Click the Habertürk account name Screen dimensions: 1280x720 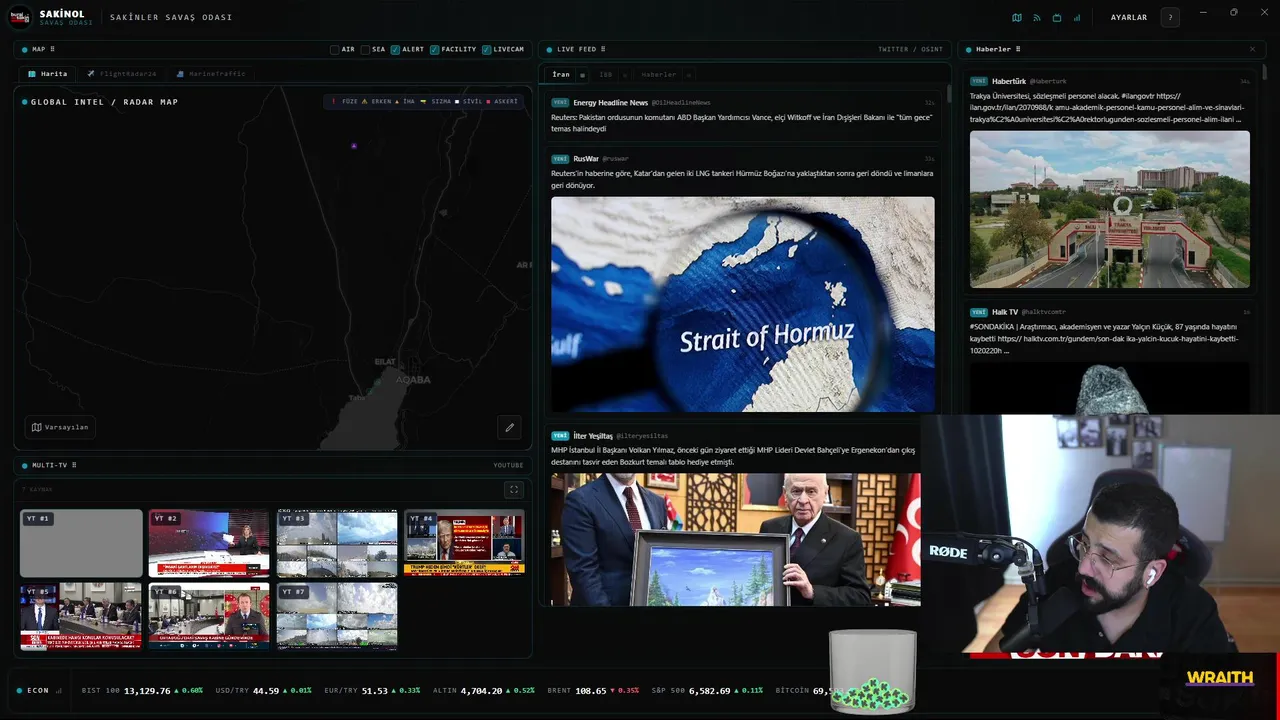coord(1009,81)
